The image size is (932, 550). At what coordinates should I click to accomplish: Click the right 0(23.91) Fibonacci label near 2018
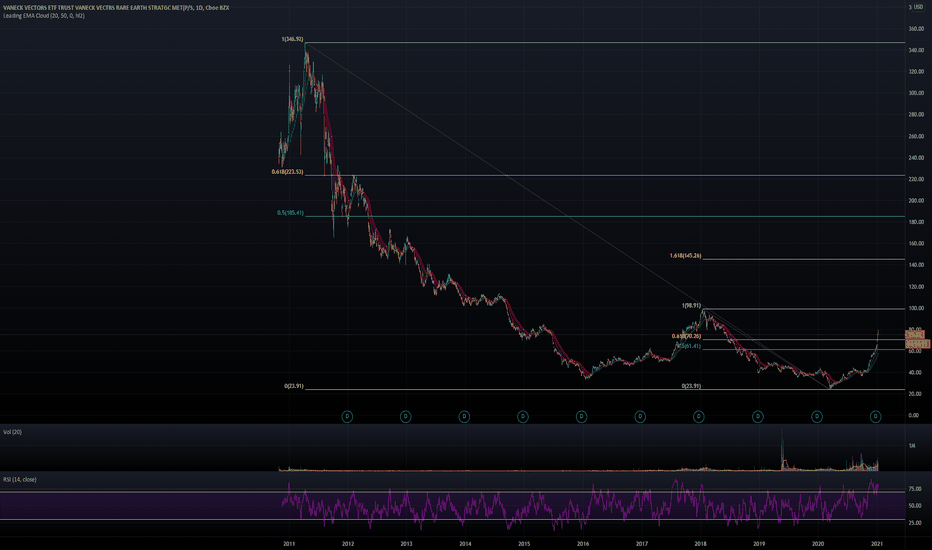coord(691,386)
